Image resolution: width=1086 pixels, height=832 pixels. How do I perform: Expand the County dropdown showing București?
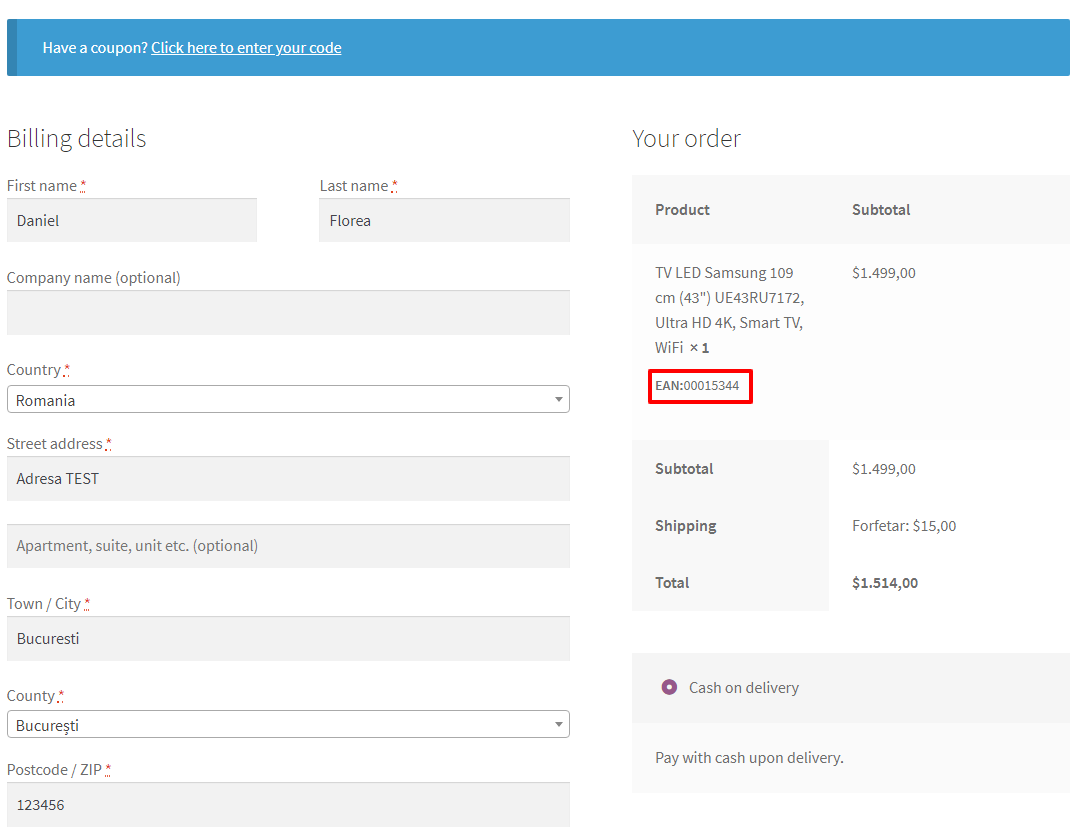coord(288,725)
